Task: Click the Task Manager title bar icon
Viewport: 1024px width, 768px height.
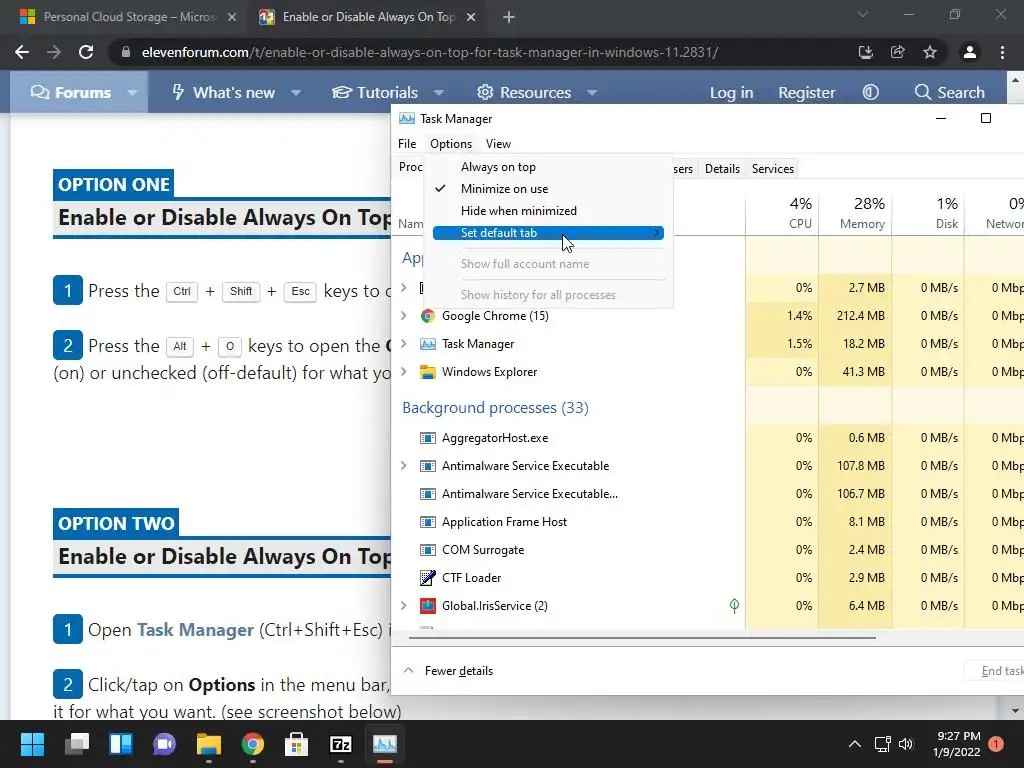Action: 407,119
